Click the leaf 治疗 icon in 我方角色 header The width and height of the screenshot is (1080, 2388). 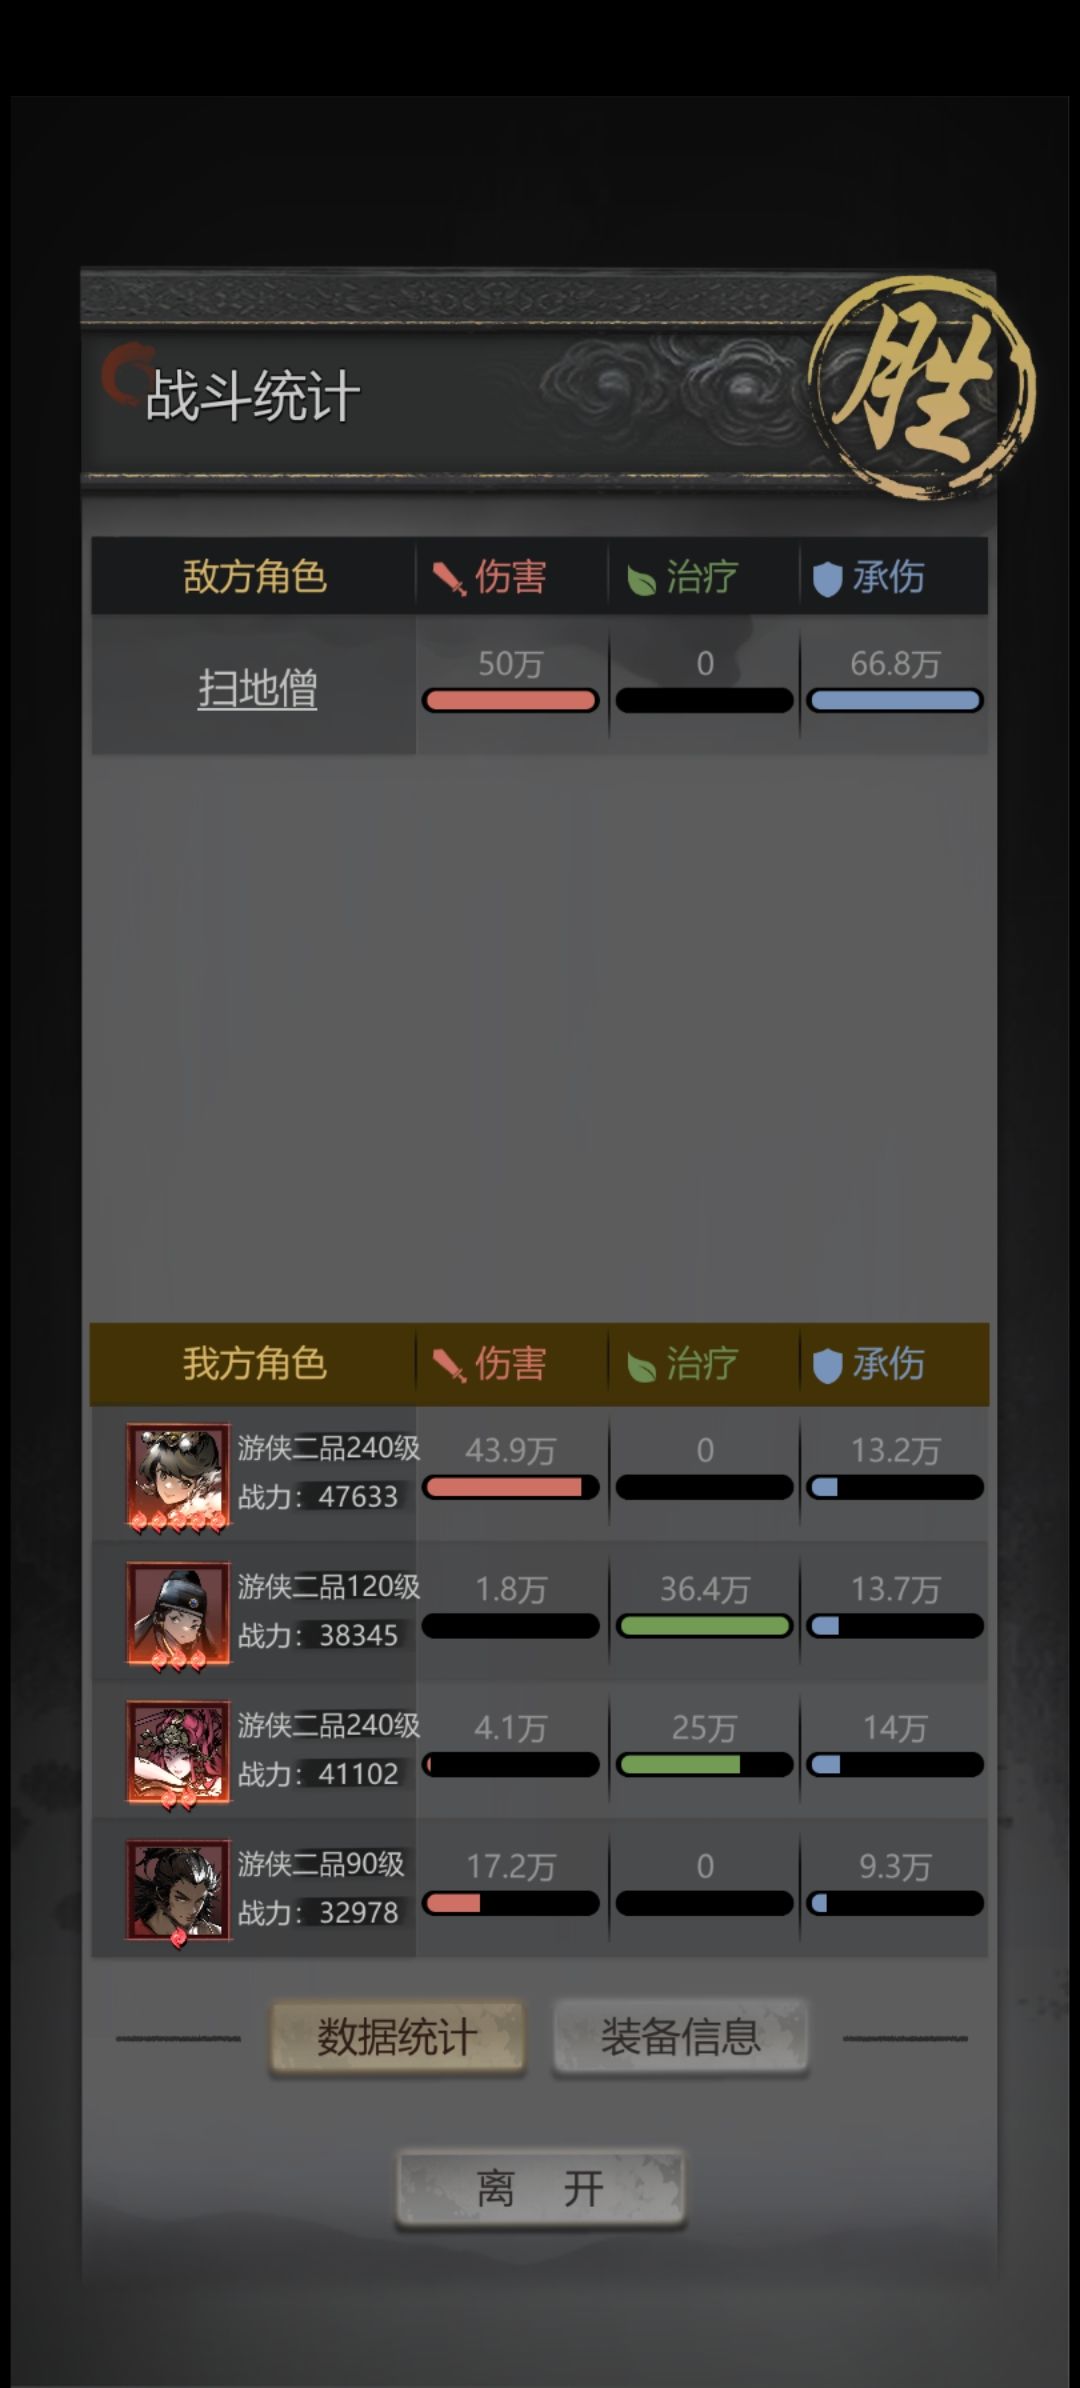(641, 1365)
